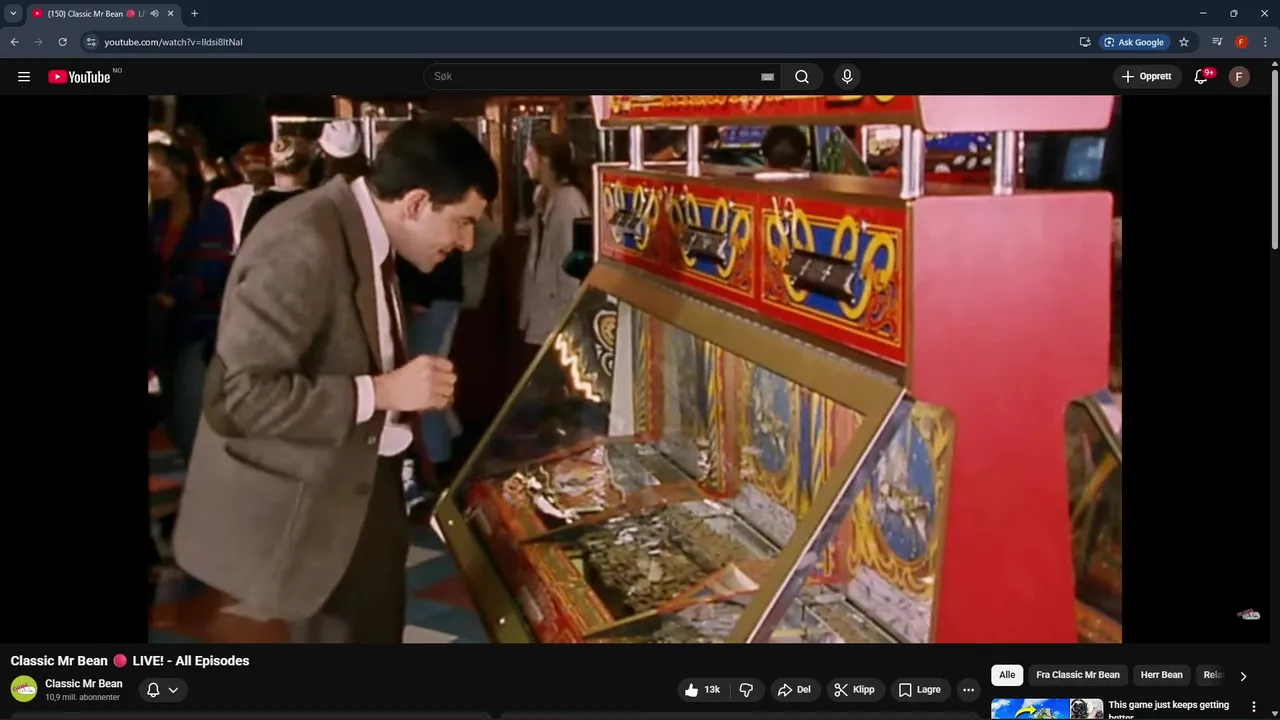Select the Alle filter chip
This screenshot has height=720, width=1280.
(x=1007, y=675)
